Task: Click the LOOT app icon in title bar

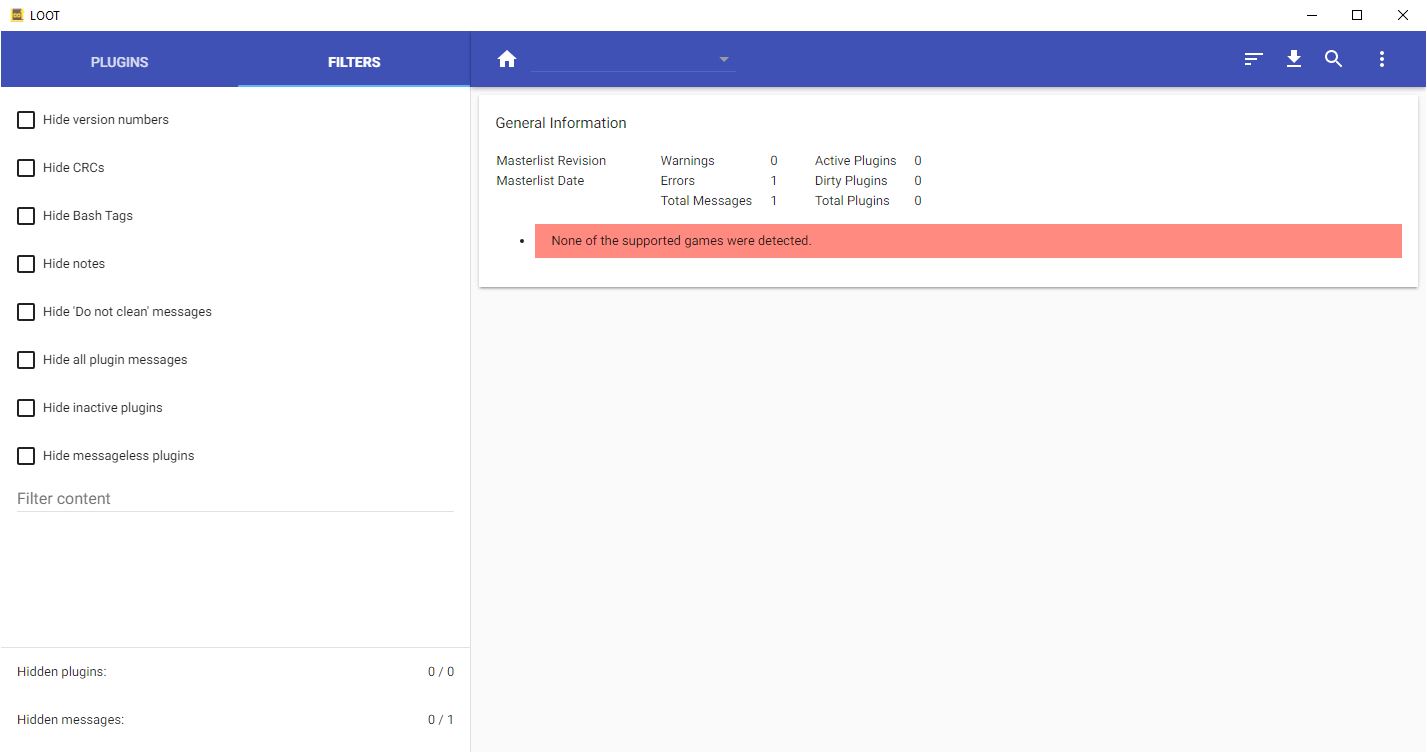Action: [16, 15]
